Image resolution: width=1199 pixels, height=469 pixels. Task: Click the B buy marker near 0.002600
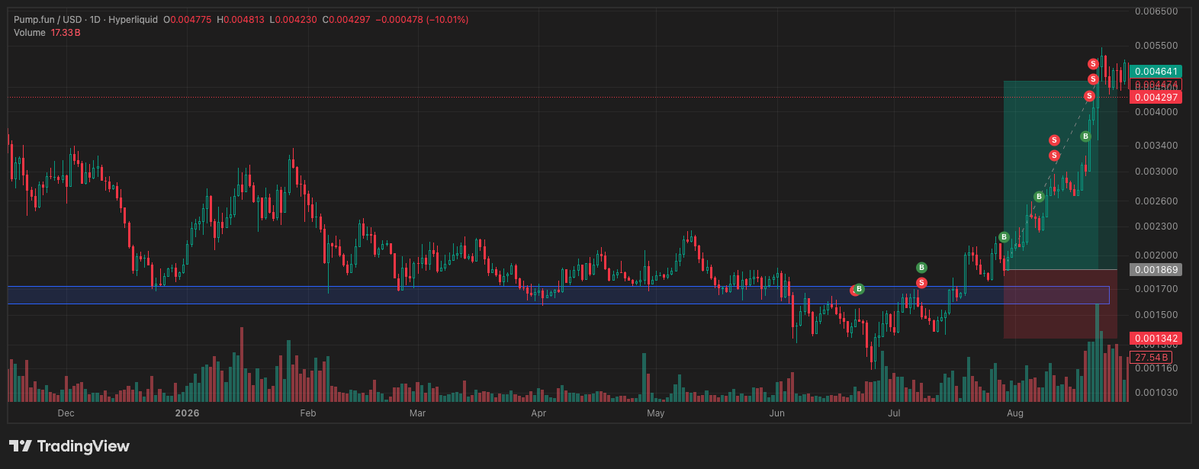pos(1038,197)
